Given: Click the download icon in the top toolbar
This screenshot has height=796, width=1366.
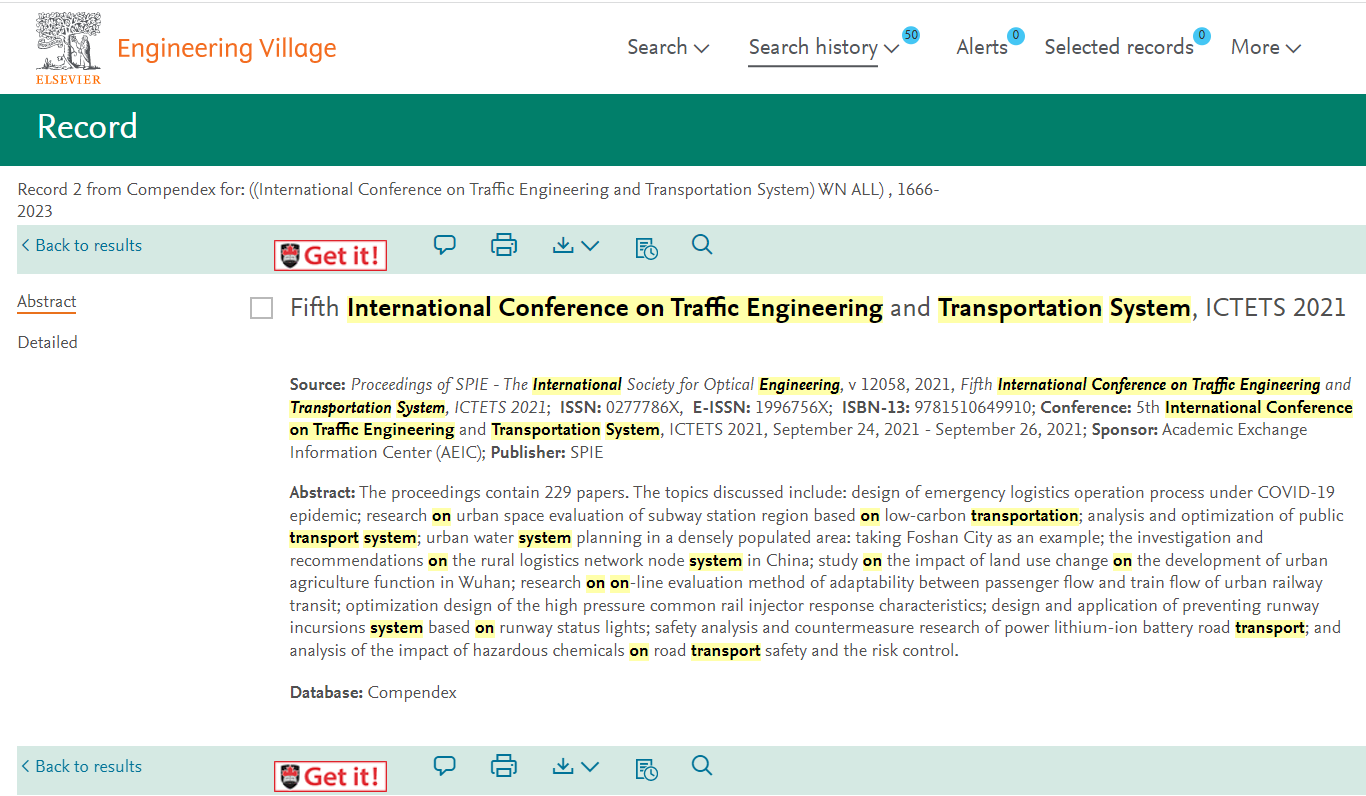Looking at the screenshot, I should [564, 245].
